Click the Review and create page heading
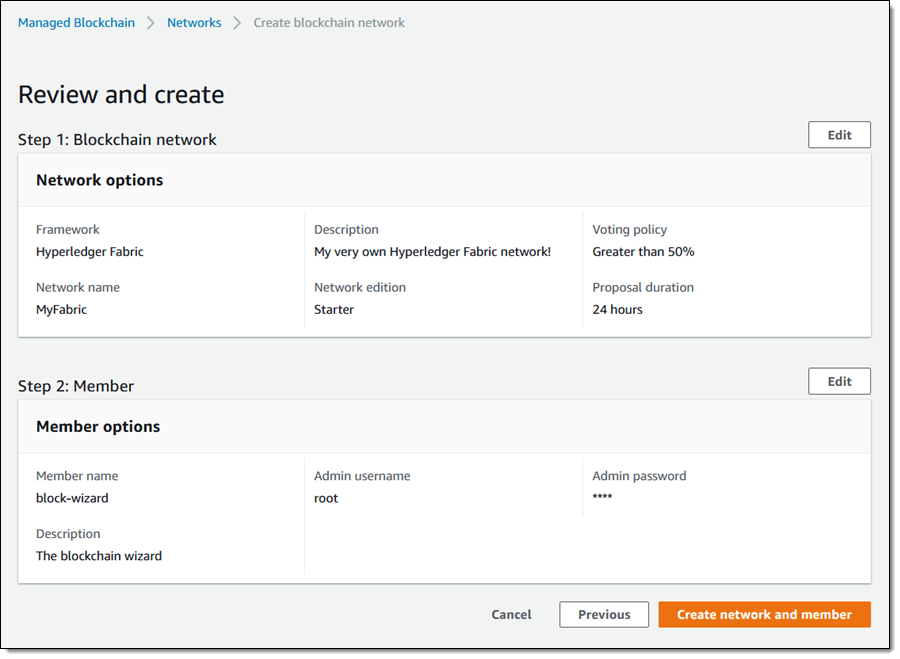The width and height of the screenshot is (900, 659). (x=121, y=95)
